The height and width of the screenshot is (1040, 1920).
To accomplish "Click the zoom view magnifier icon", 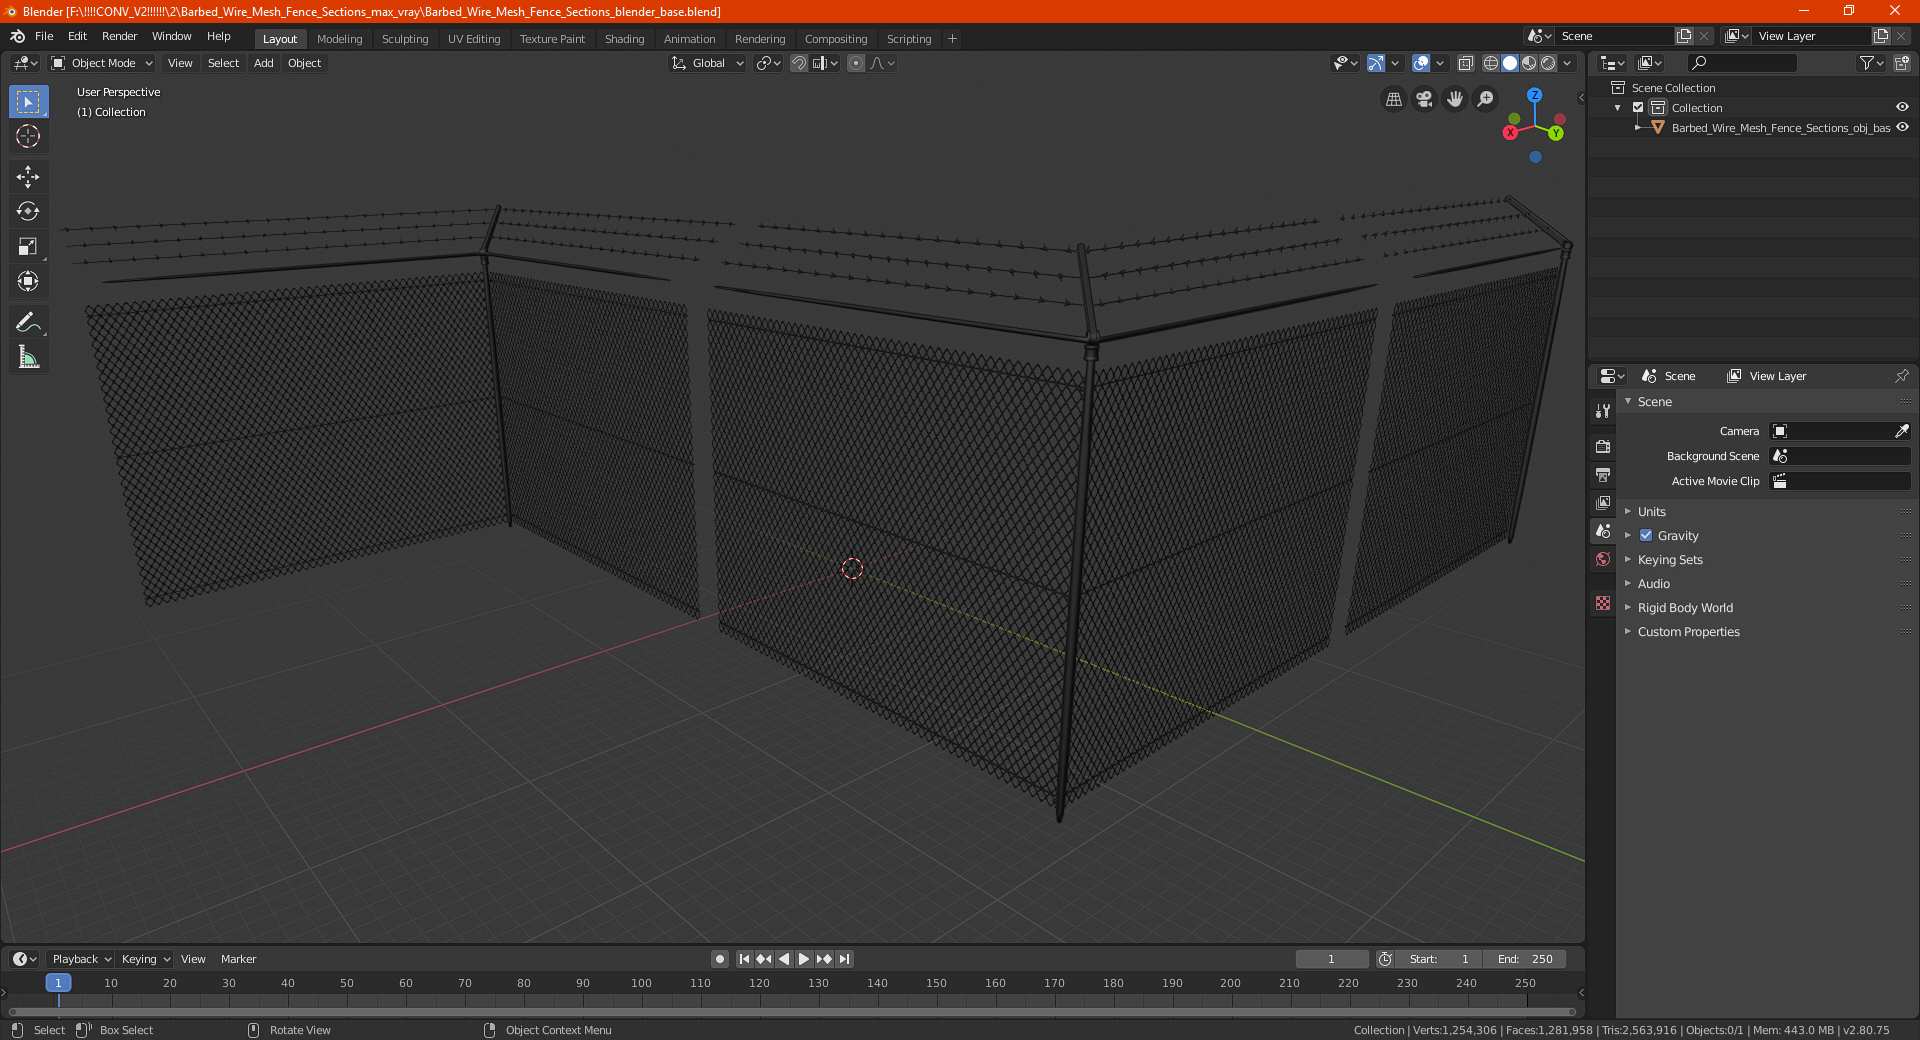I will 1486,99.
